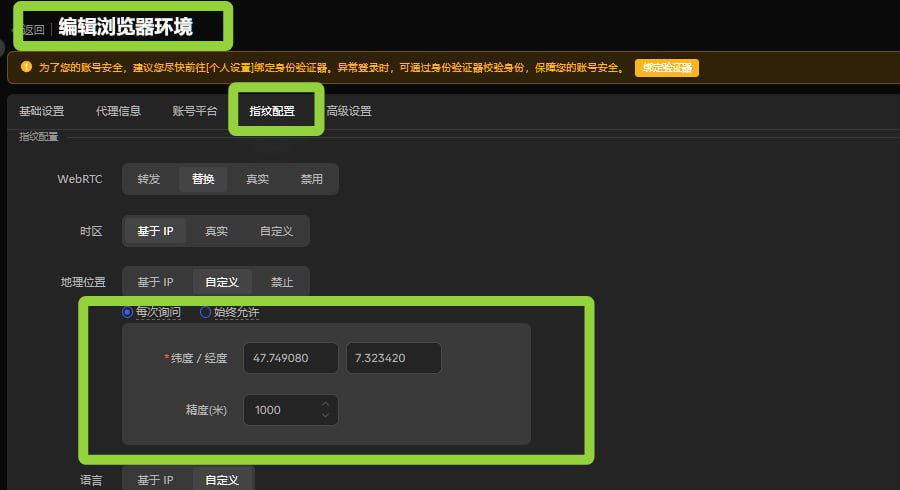Switch to the 基础设置 tab

pos(41,111)
